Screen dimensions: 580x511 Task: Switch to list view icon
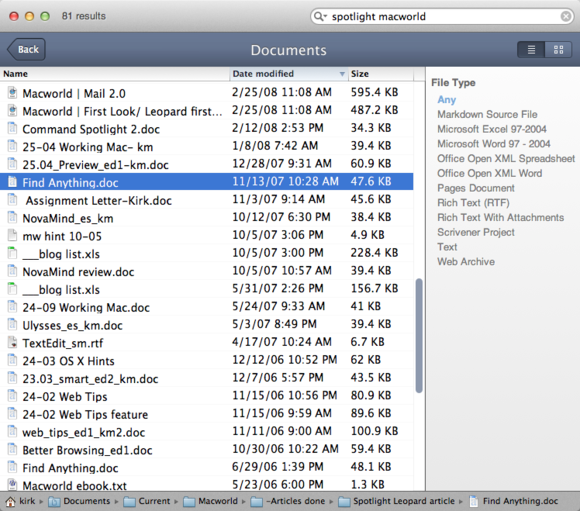(x=531, y=50)
